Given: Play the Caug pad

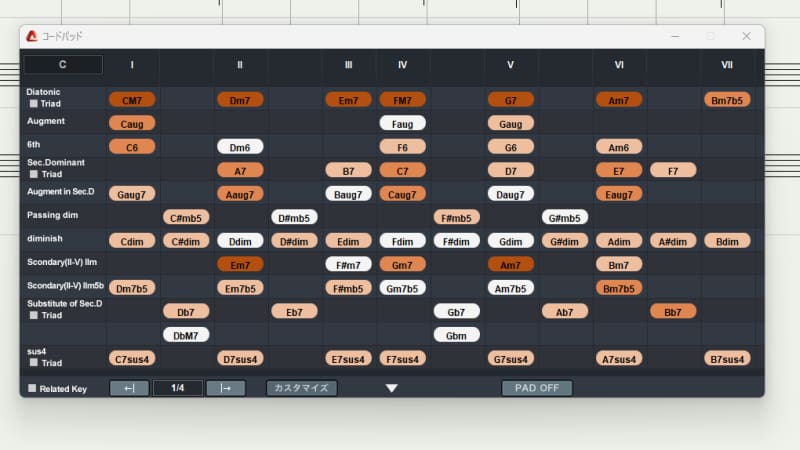Looking at the screenshot, I should click(x=132, y=123).
